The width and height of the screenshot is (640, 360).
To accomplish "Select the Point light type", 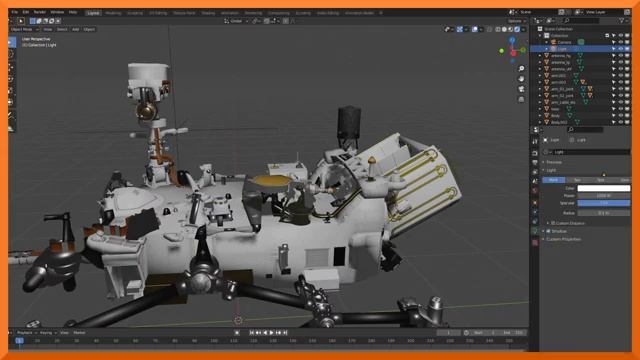I will click(553, 180).
